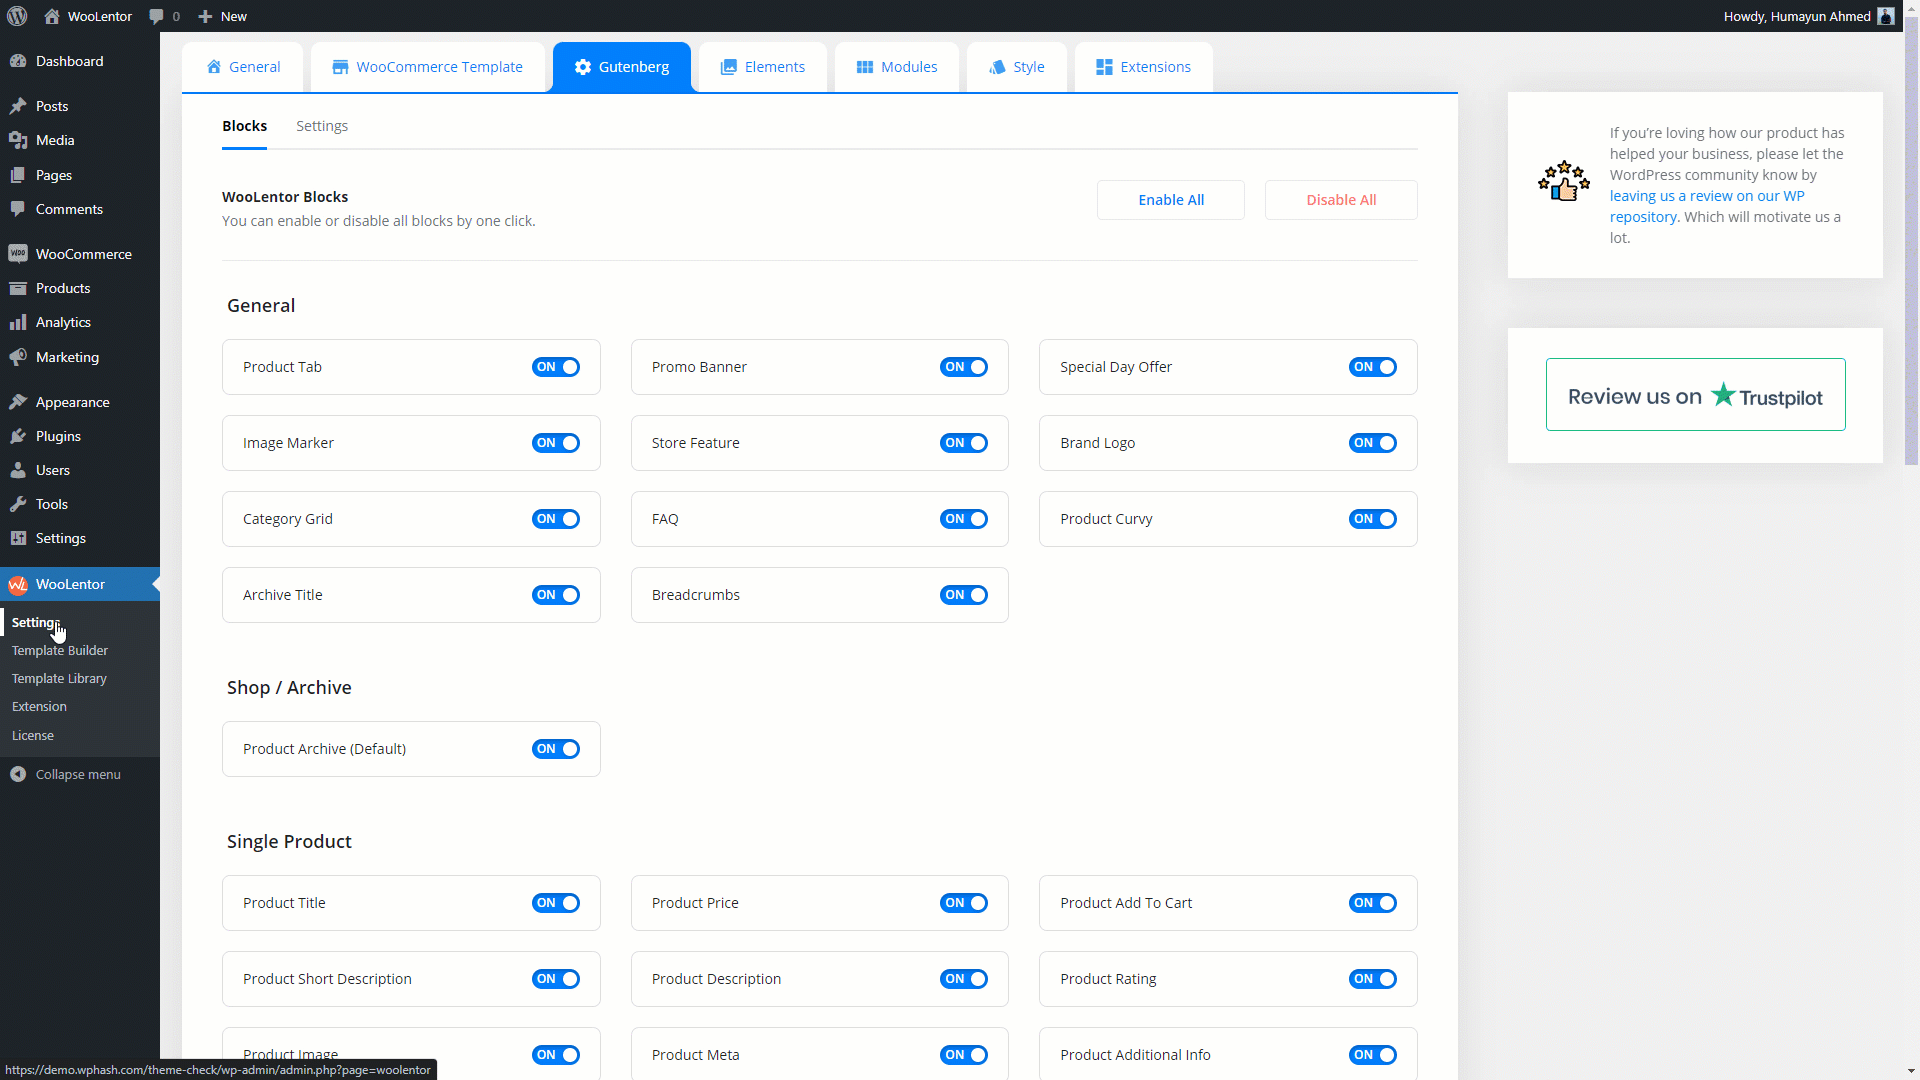Switch to the Modules tab
This screenshot has height=1080, width=1920.
(x=897, y=67)
